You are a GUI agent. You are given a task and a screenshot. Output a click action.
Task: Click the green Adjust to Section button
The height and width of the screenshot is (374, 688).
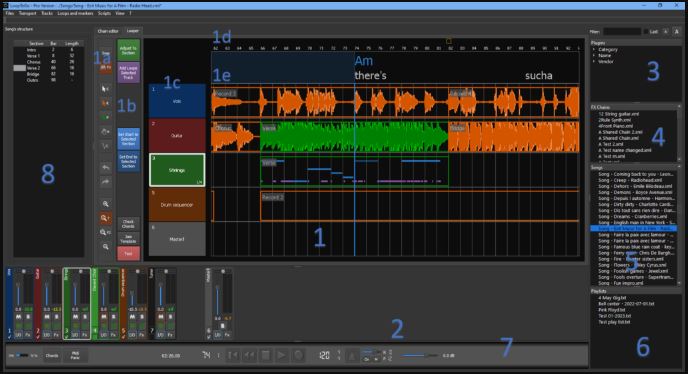click(x=128, y=50)
